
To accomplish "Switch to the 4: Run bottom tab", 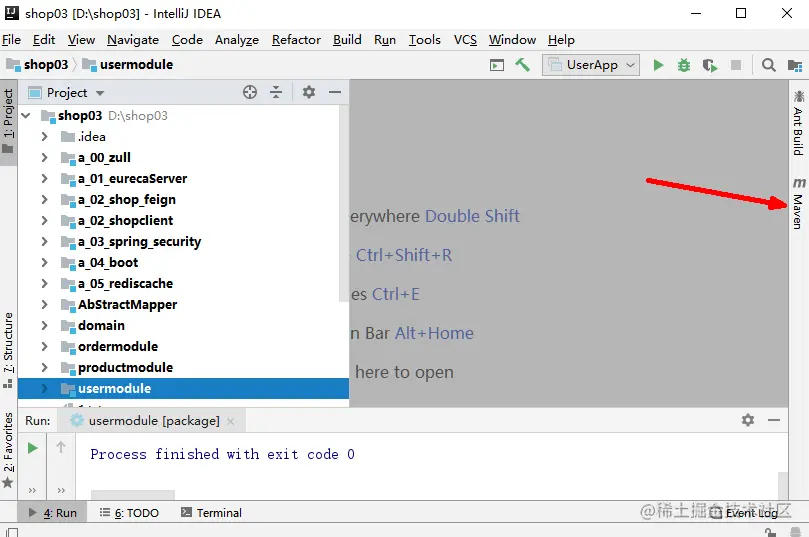I will click(53, 513).
